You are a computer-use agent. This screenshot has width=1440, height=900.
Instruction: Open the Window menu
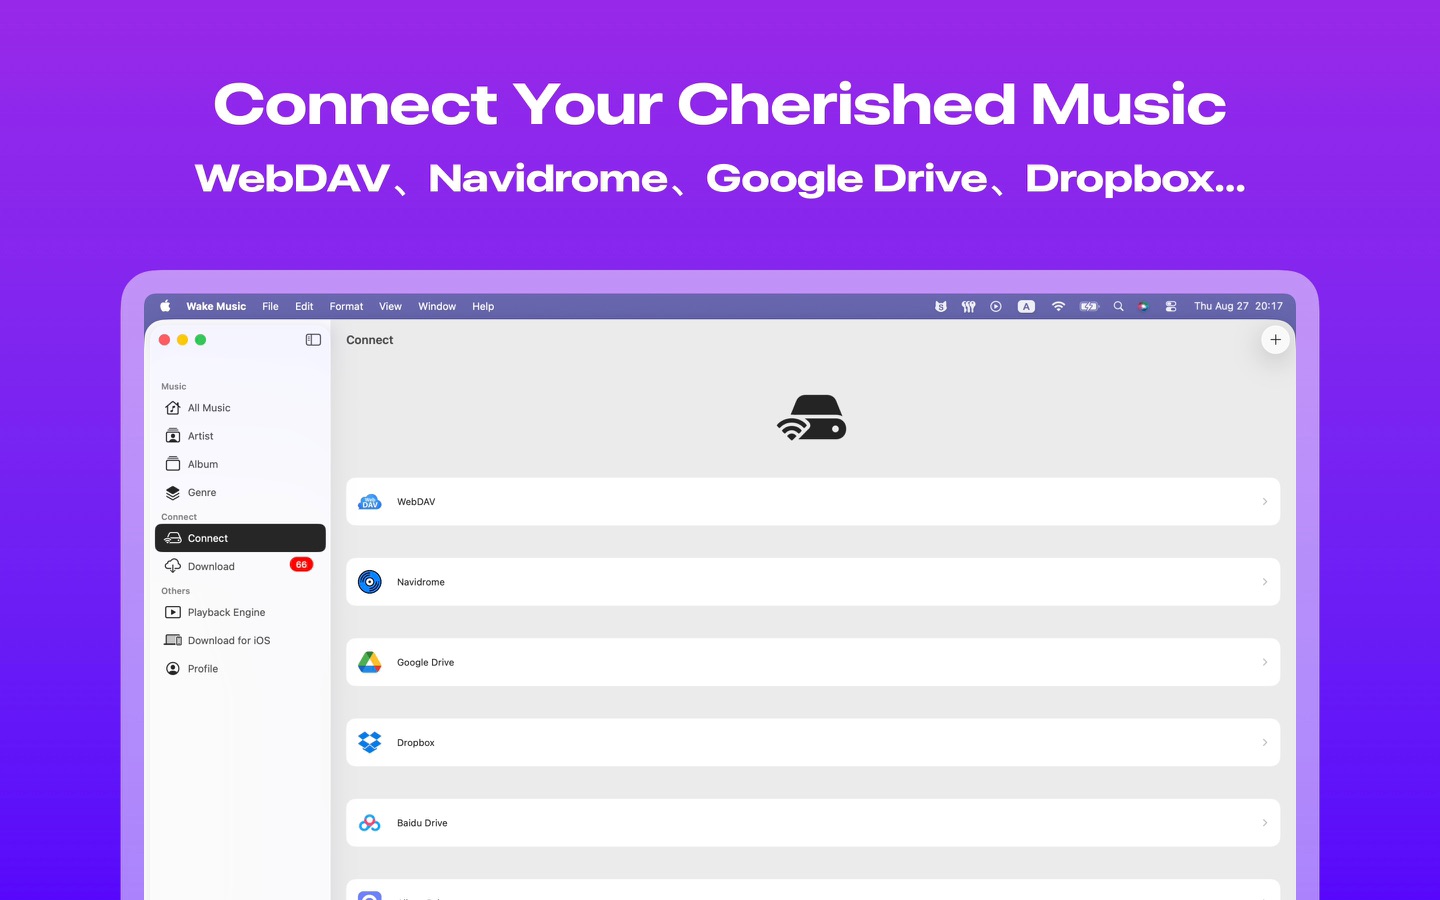coord(437,306)
